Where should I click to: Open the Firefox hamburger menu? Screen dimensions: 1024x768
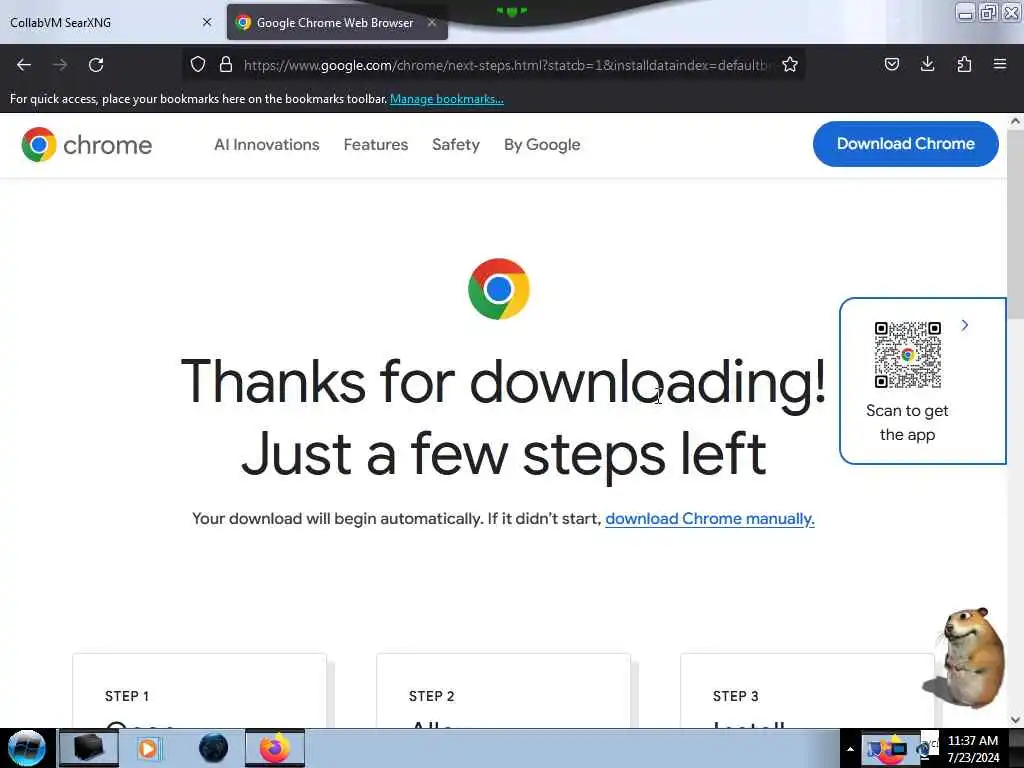pyautogui.click(x=1000, y=64)
